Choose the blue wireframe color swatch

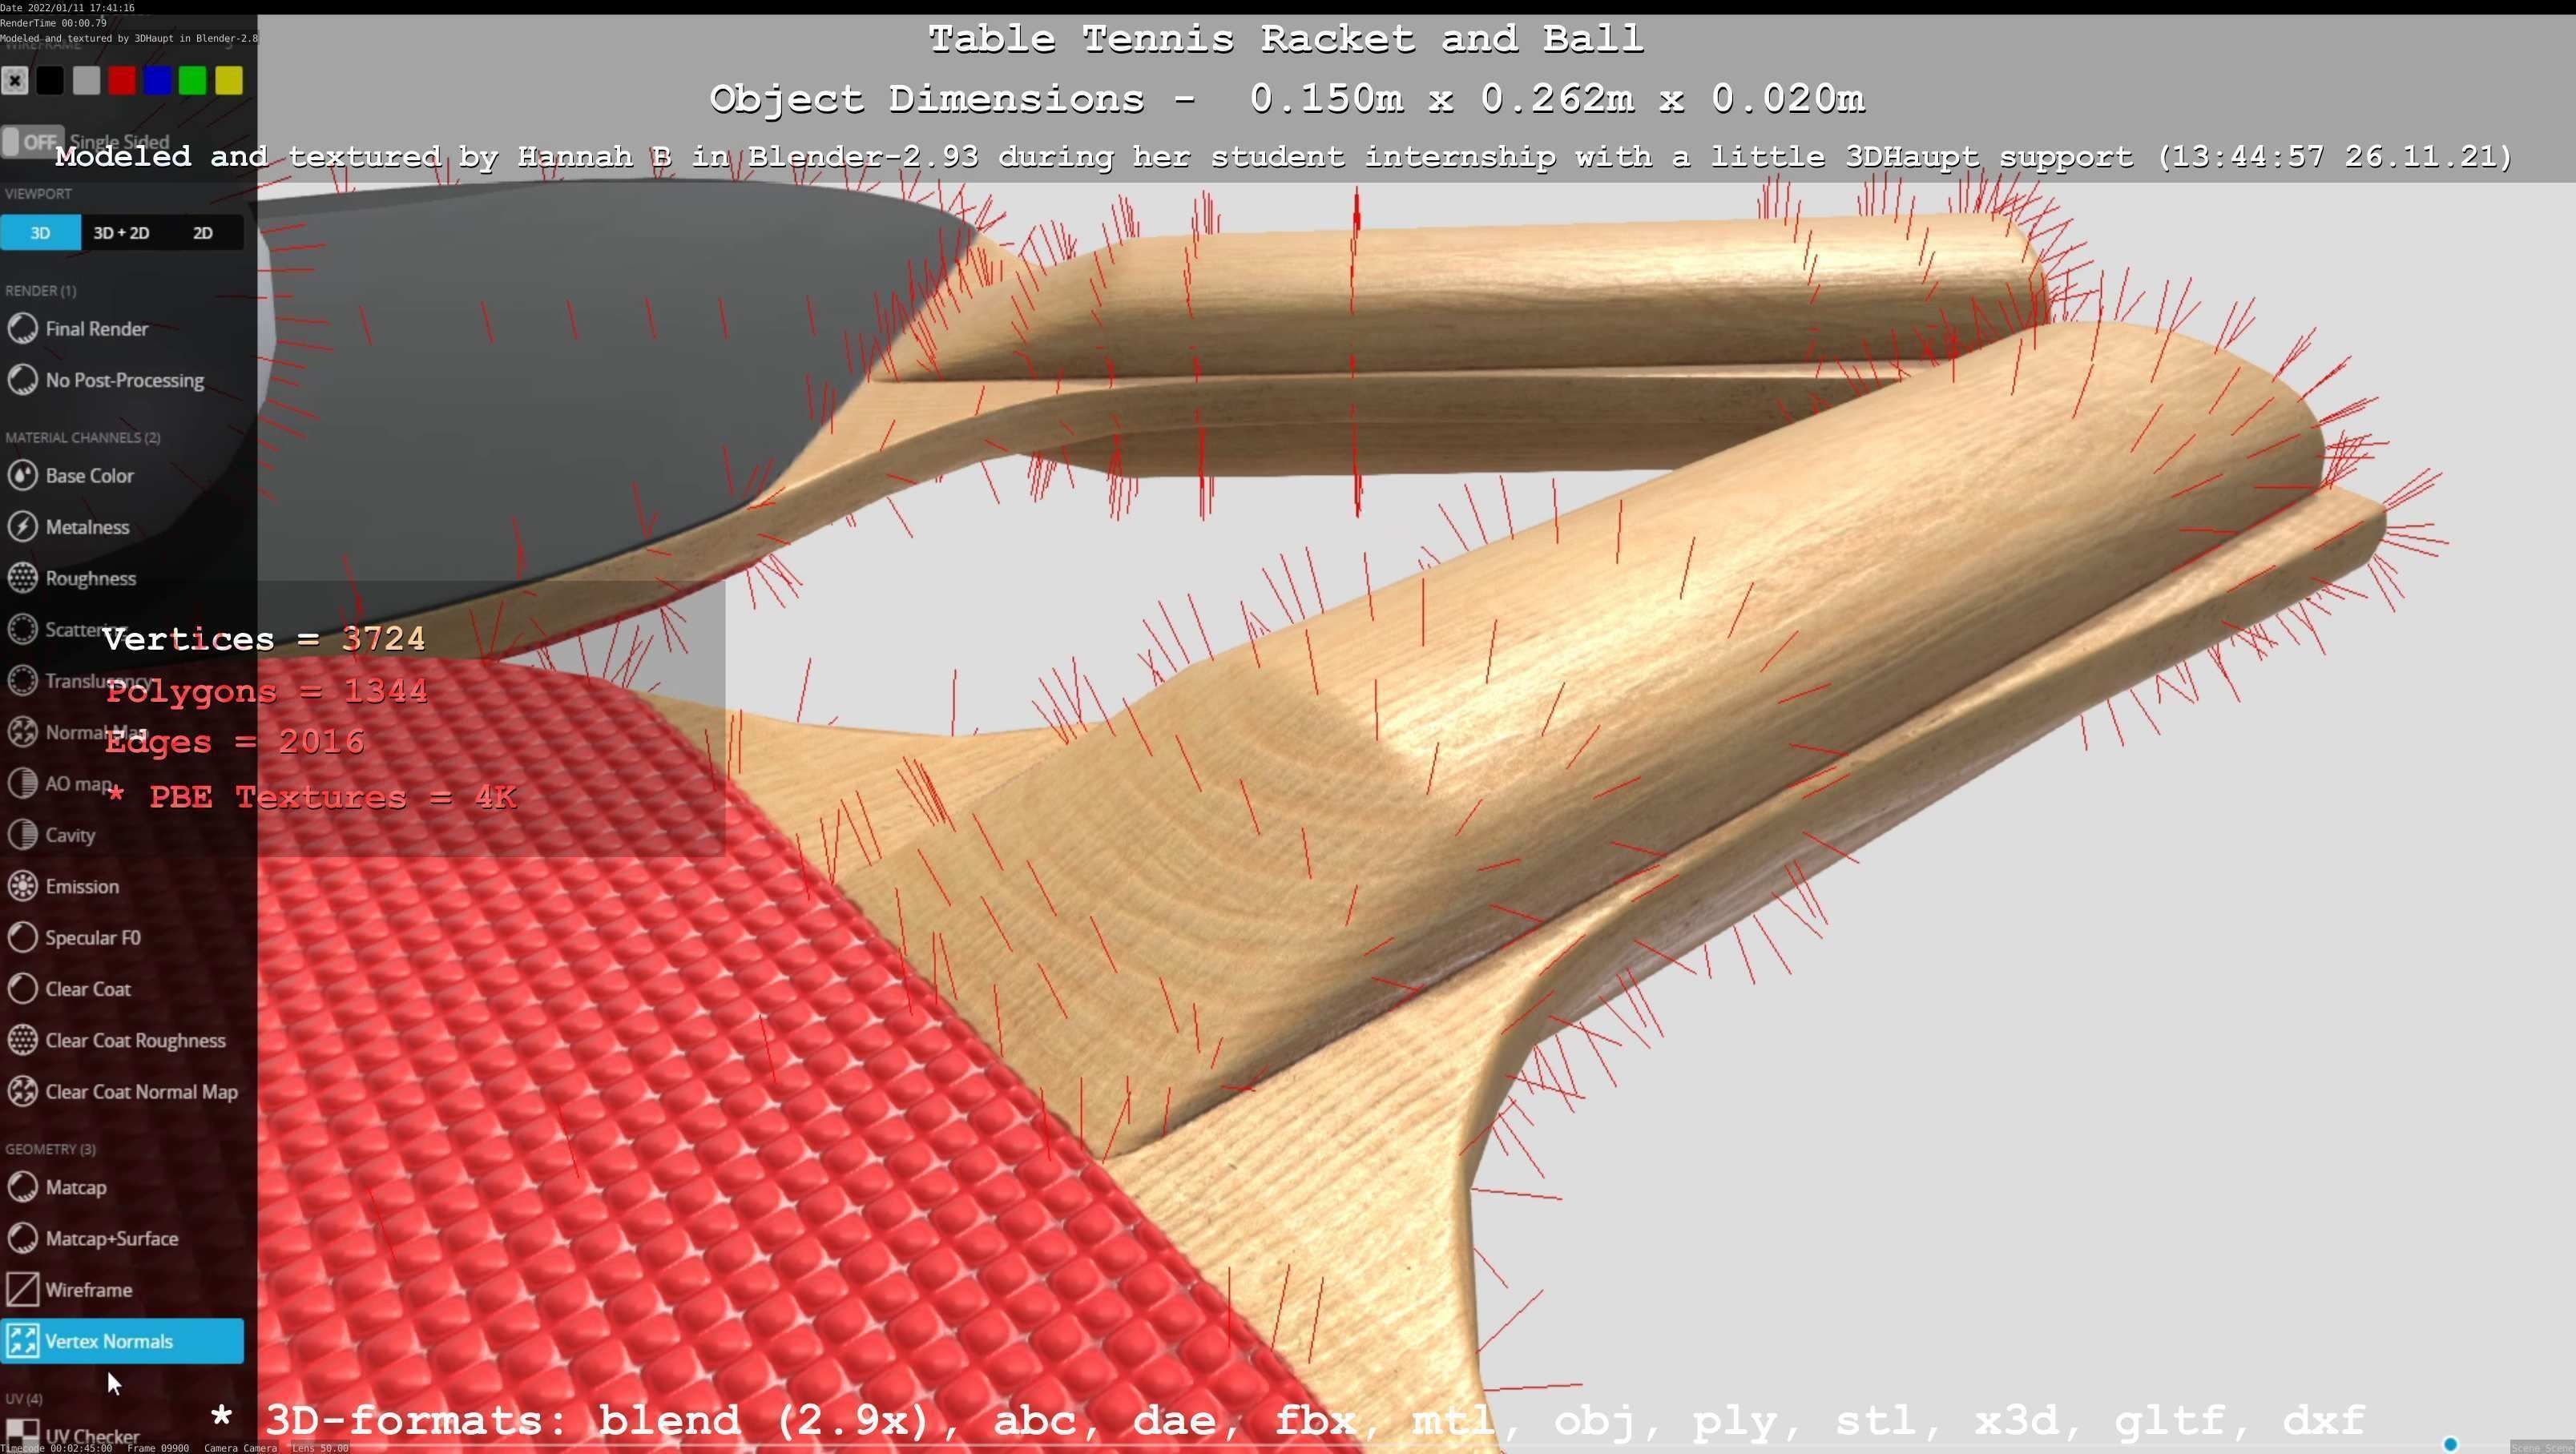tap(157, 81)
